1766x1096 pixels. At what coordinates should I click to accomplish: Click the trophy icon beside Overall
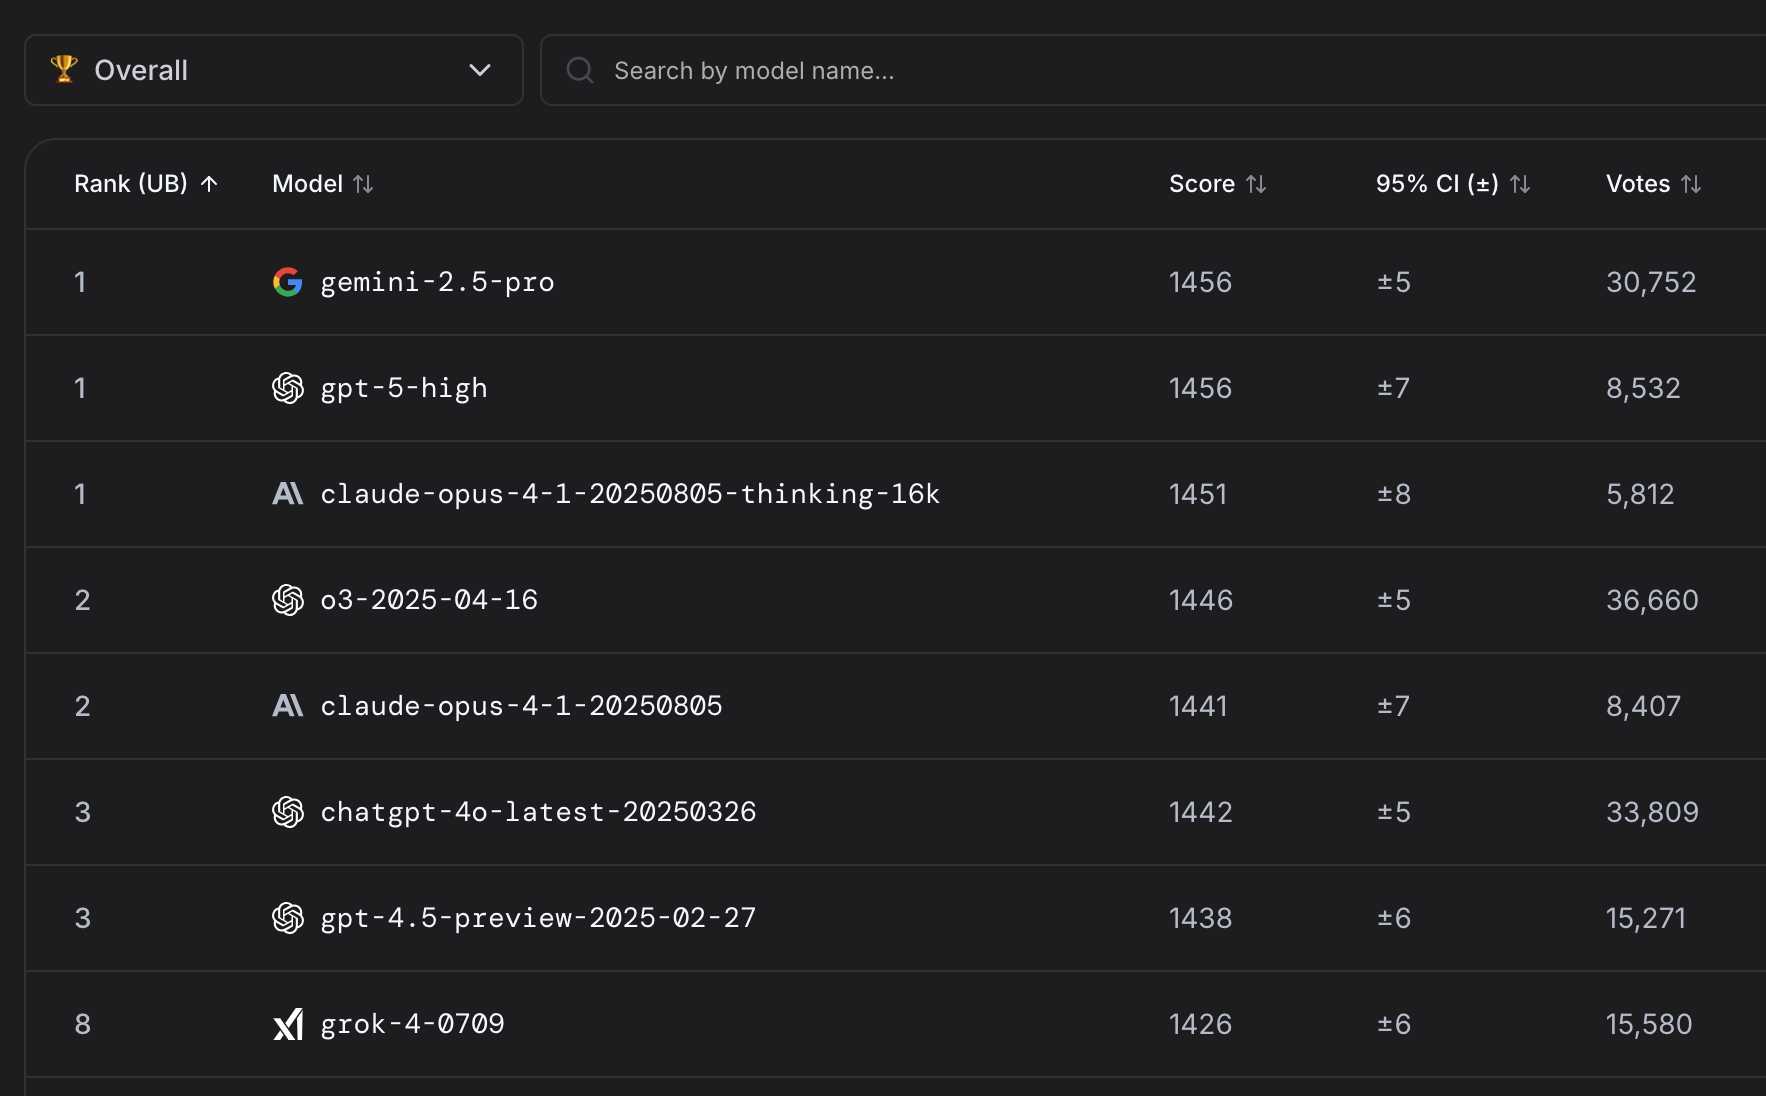[x=64, y=69]
